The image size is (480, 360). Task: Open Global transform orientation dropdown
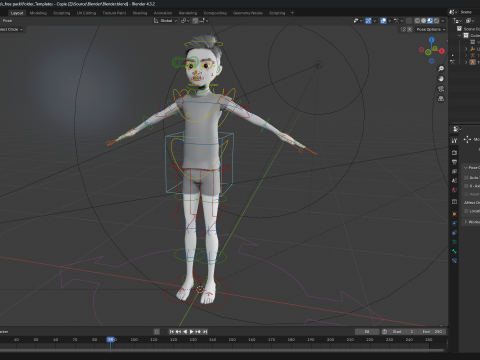(165, 21)
